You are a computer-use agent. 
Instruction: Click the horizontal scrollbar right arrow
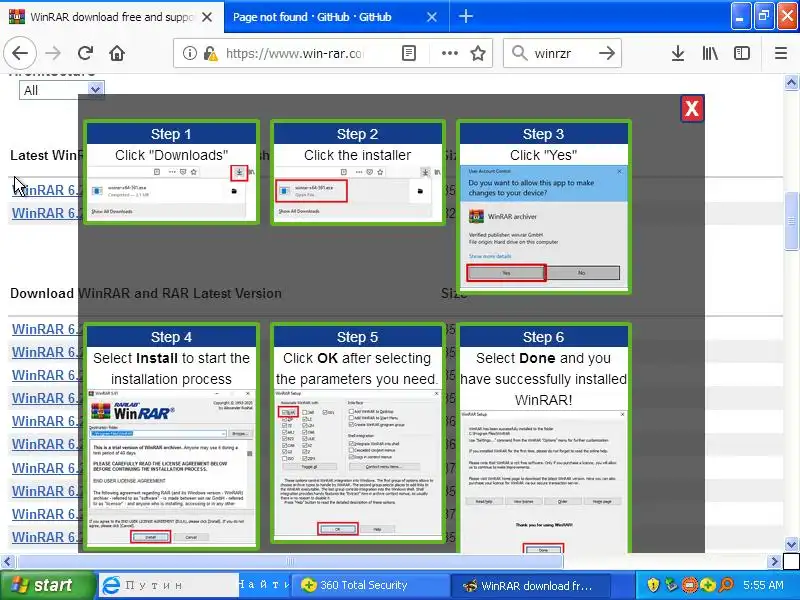(774, 562)
